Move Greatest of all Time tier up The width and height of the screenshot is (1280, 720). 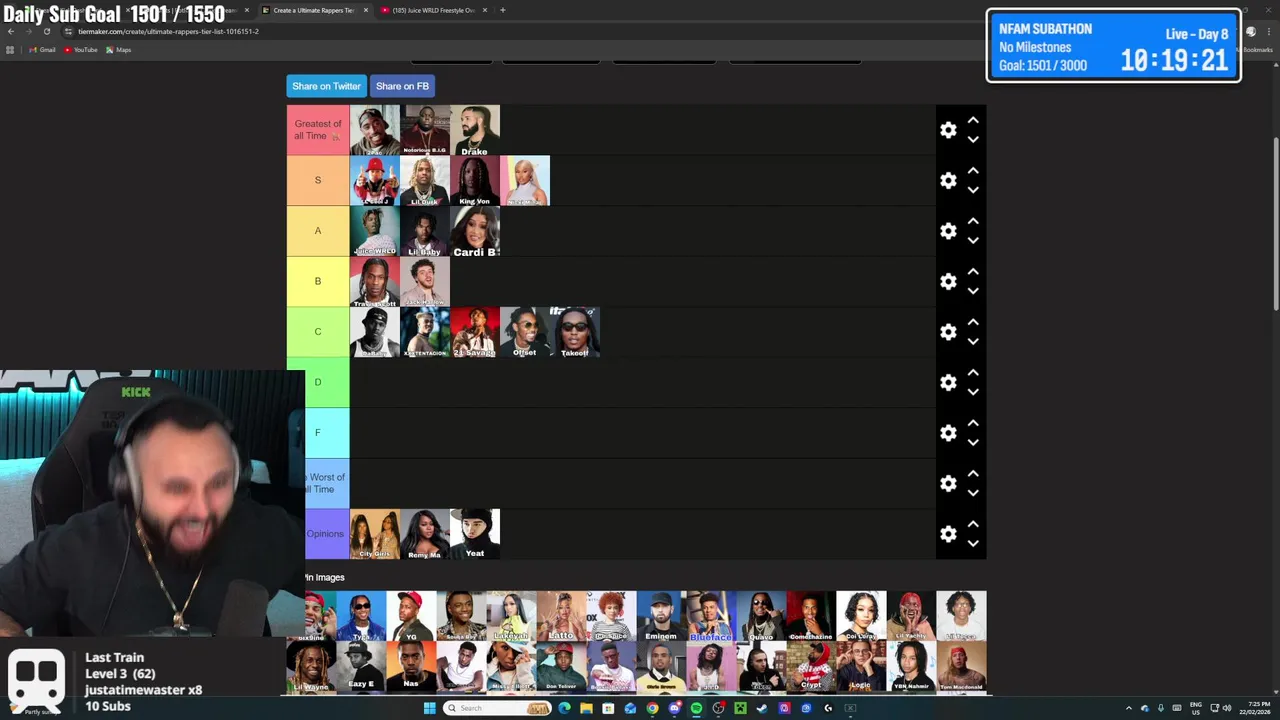pos(973,120)
